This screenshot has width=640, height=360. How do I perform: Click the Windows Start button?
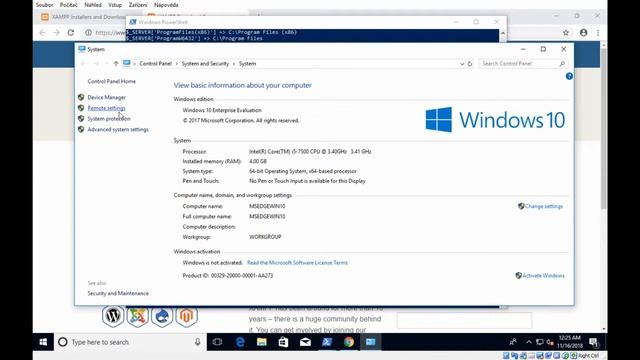[43, 342]
